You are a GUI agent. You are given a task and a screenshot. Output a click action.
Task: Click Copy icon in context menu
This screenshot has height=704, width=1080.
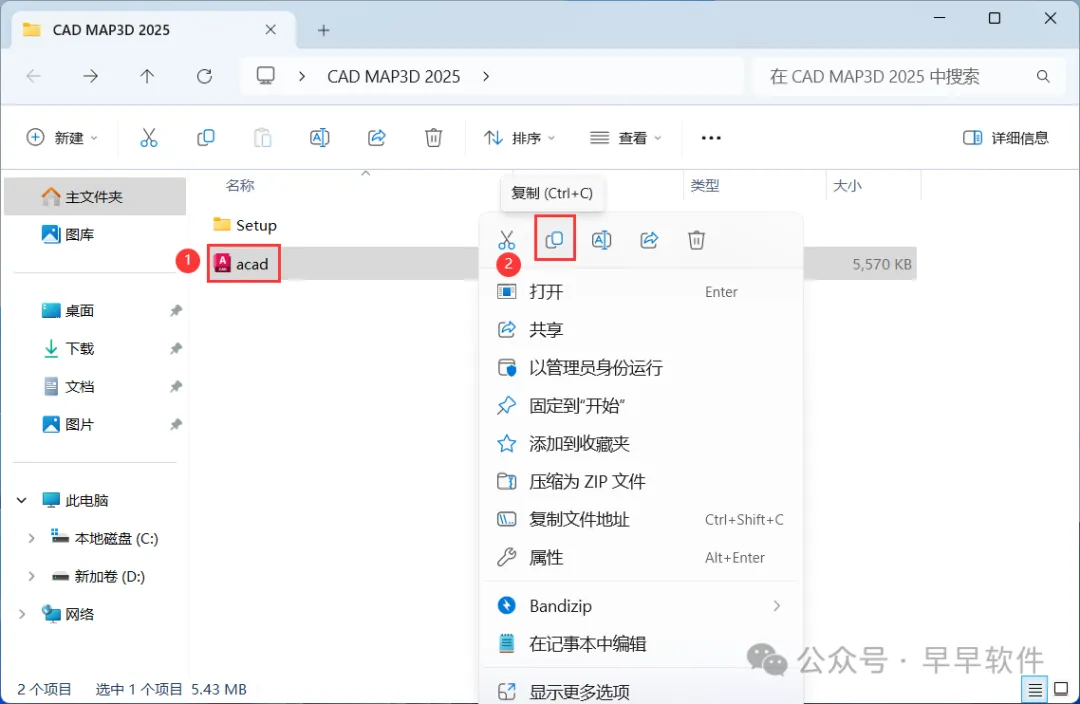pos(554,240)
